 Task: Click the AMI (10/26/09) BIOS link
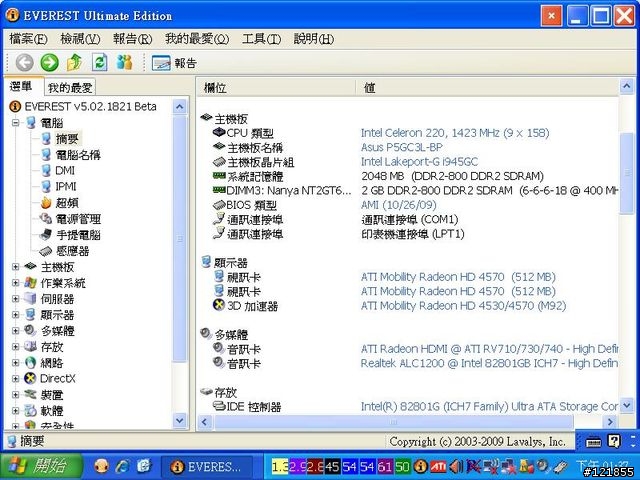tap(398, 205)
